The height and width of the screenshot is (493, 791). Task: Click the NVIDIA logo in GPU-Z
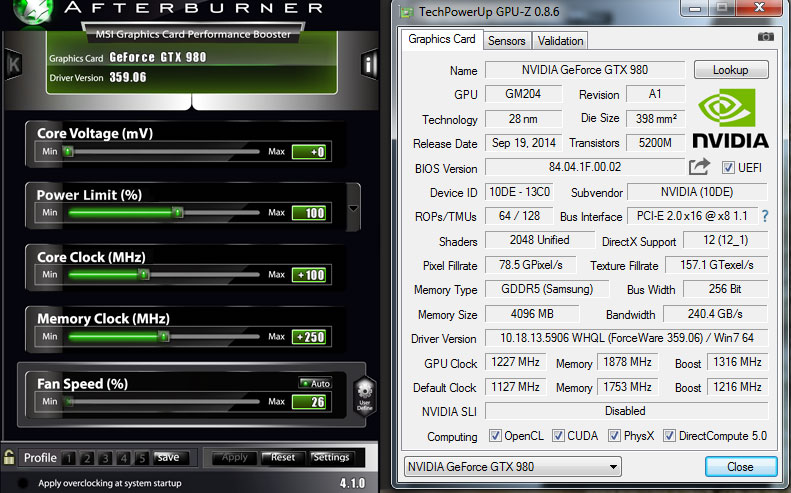[x=730, y=119]
